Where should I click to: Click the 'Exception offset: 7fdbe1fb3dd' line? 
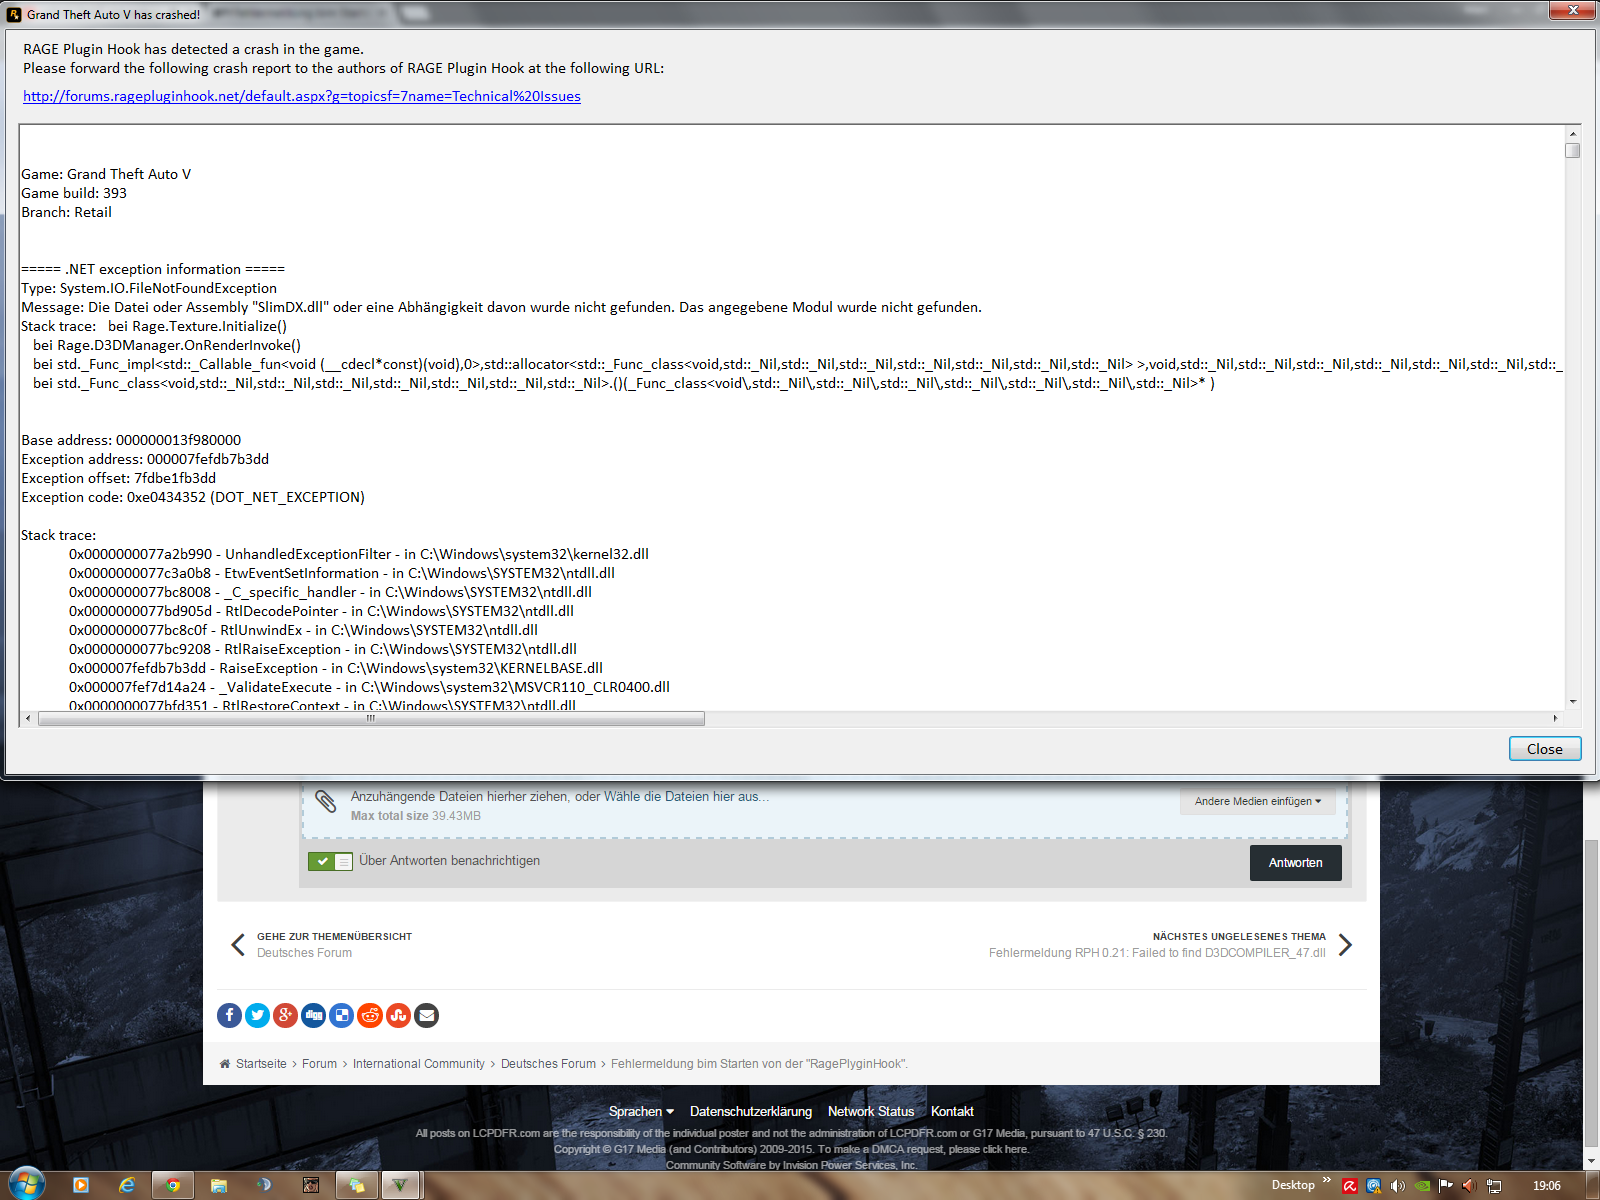click(119, 478)
